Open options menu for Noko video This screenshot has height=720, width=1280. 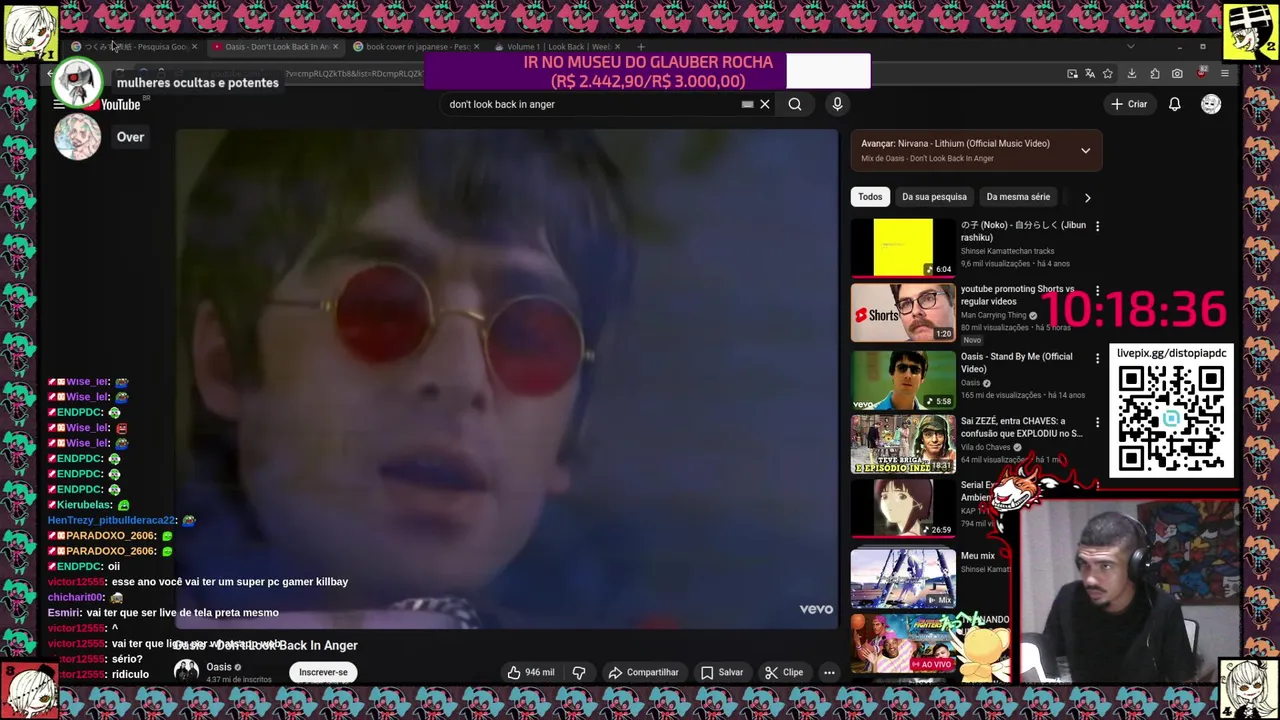(x=1097, y=227)
